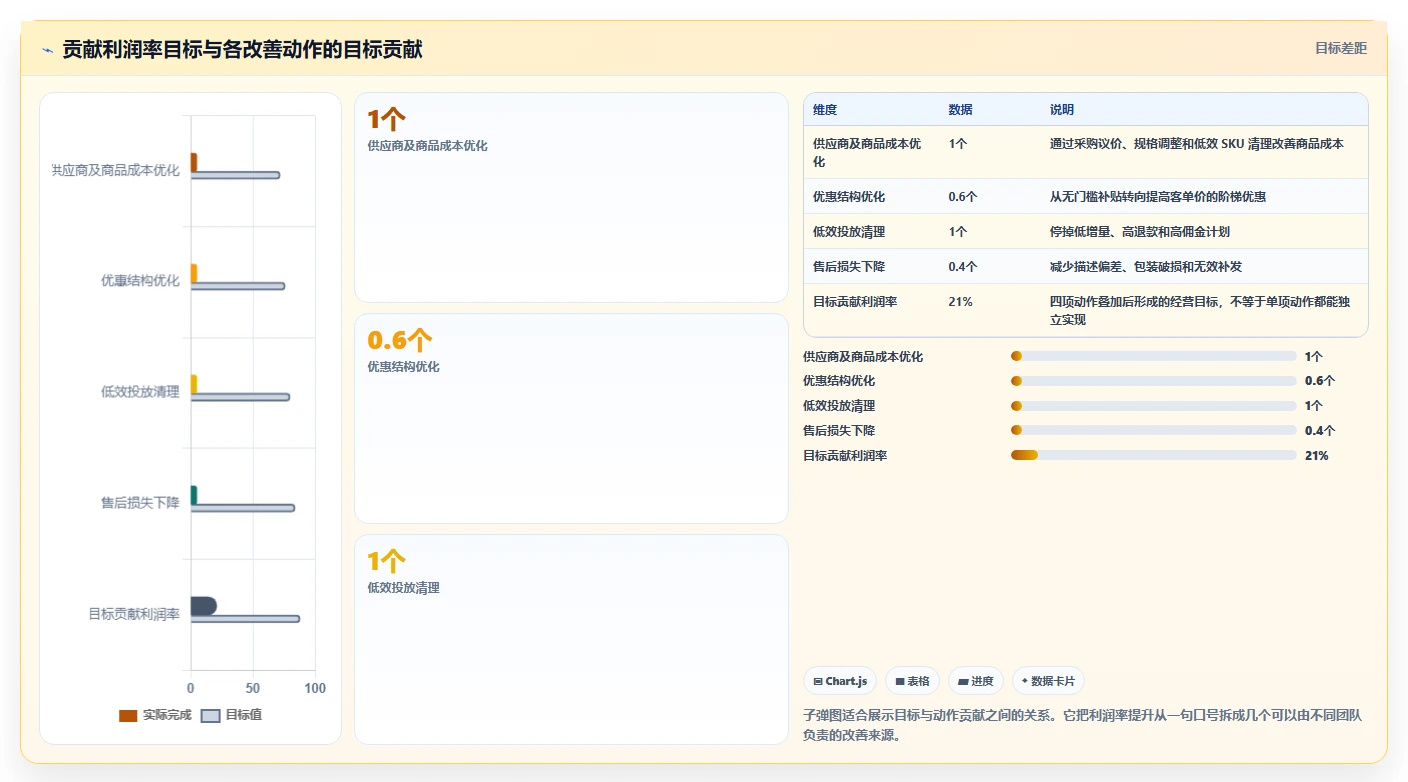Click the page title 贡献利润率目标与各改善动作的目标贡献
Image resolution: width=1408 pixels, height=782 pixels.
(x=242, y=49)
